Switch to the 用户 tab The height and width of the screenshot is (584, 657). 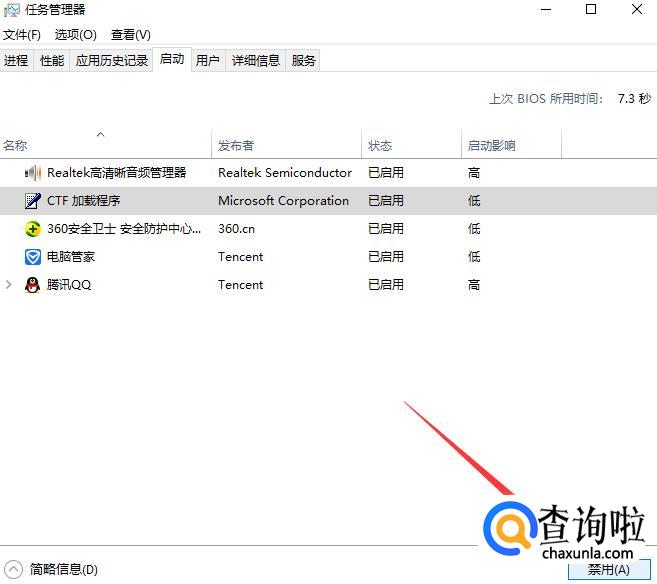(208, 60)
